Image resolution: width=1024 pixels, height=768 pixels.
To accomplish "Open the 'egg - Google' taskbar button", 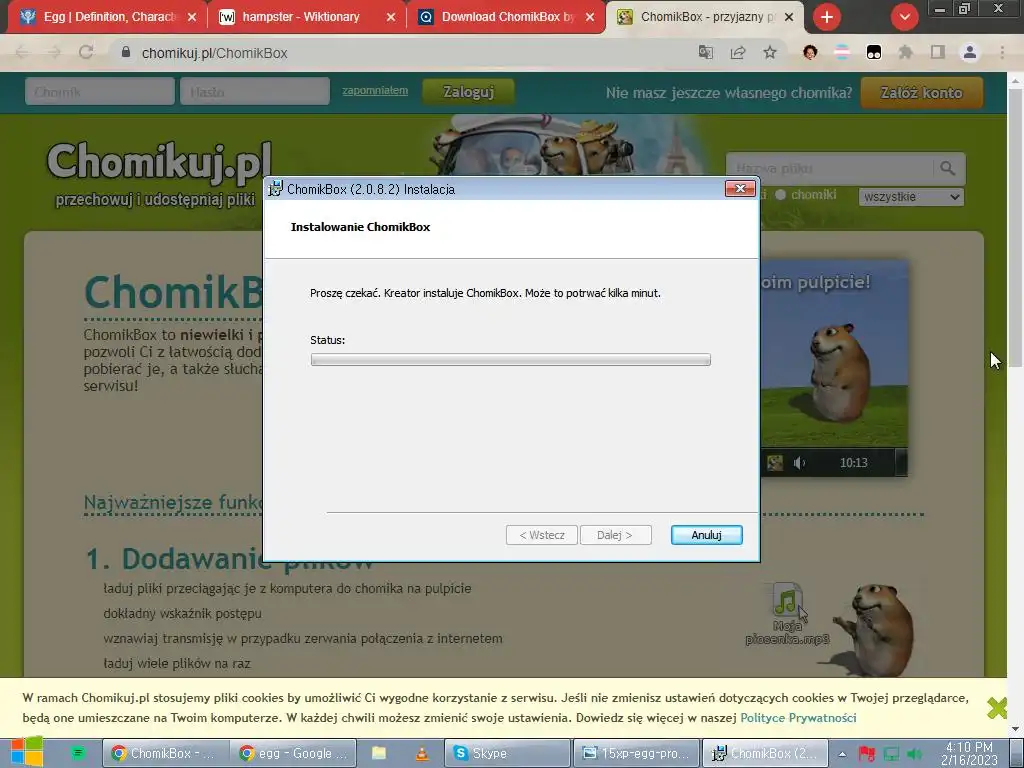I will pyautogui.click(x=294, y=753).
